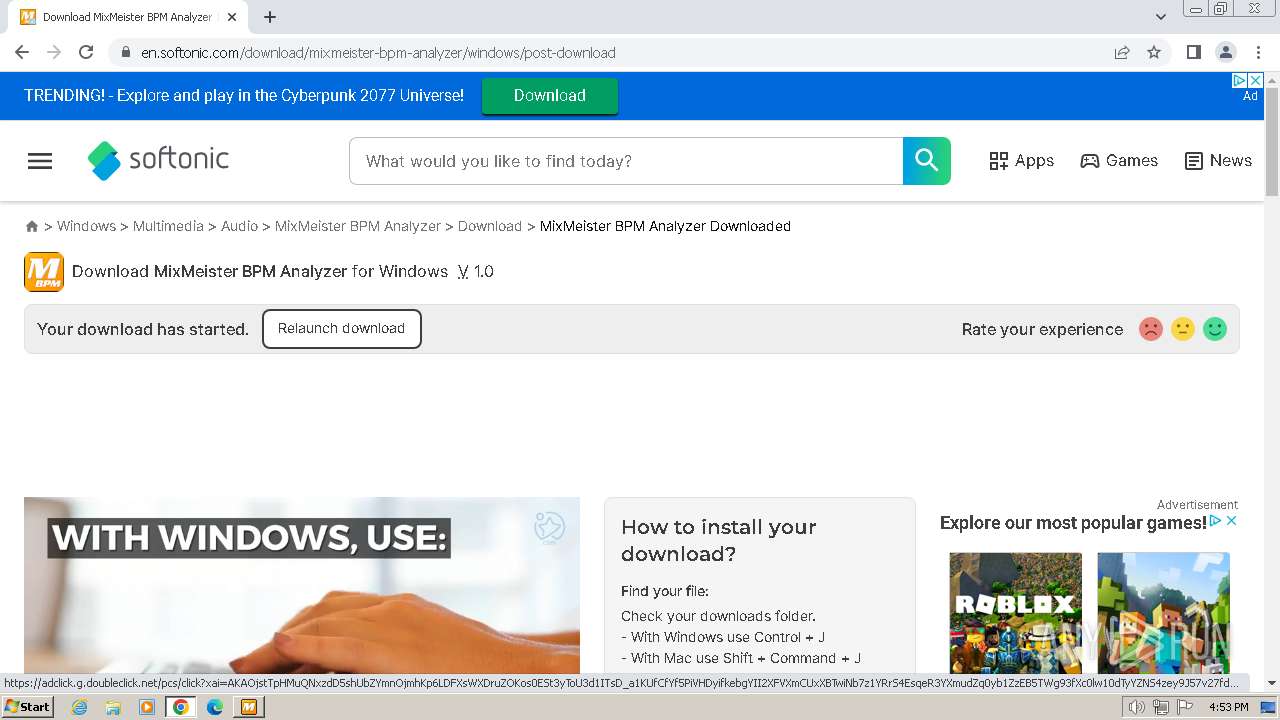Viewport: 1280px width, 720px height.
Task: Open the Apps menu
Action: point(1021,161)
